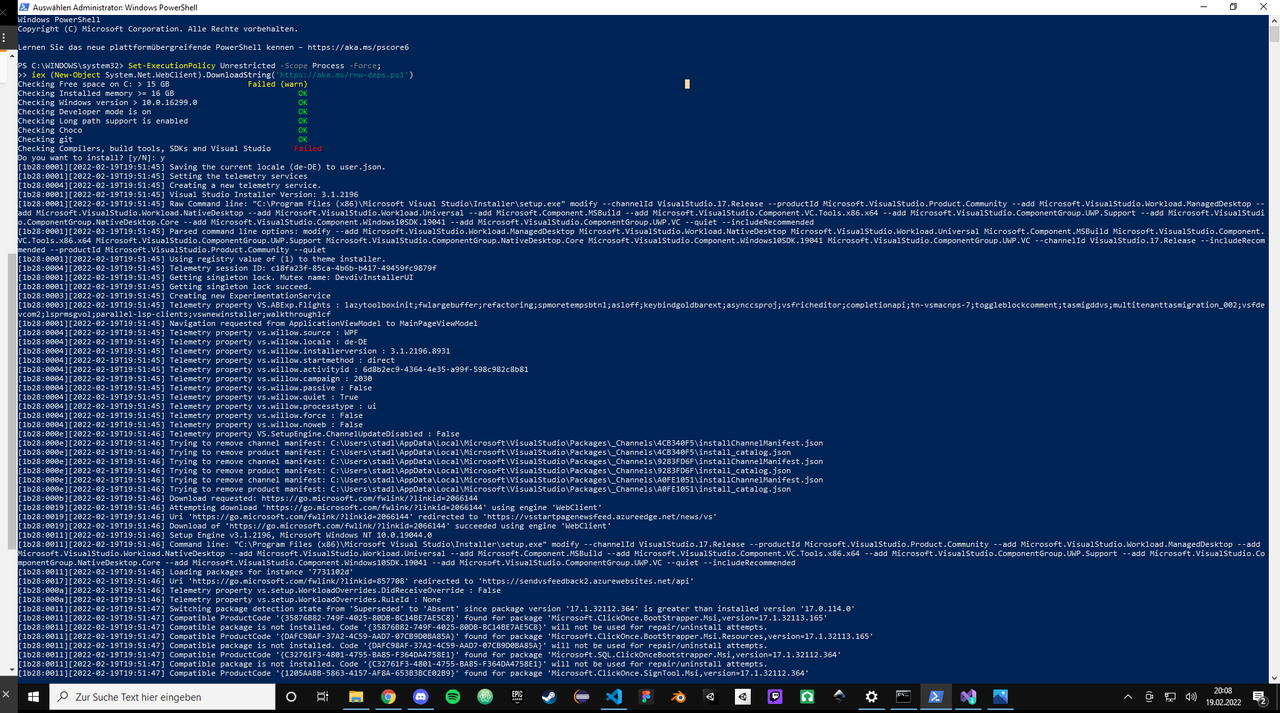Click 'Creating new ExperimentationService' line
The image size is (1280, 713).
tap(174, 296)
